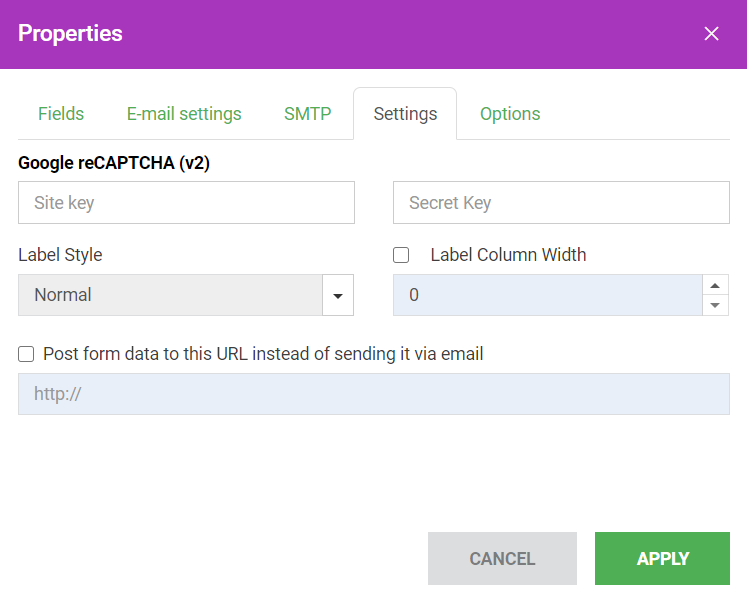The height and width of the screenshot is (602, 747).
Task: Enable the Label Column Width checkbox
Action: 401,255
